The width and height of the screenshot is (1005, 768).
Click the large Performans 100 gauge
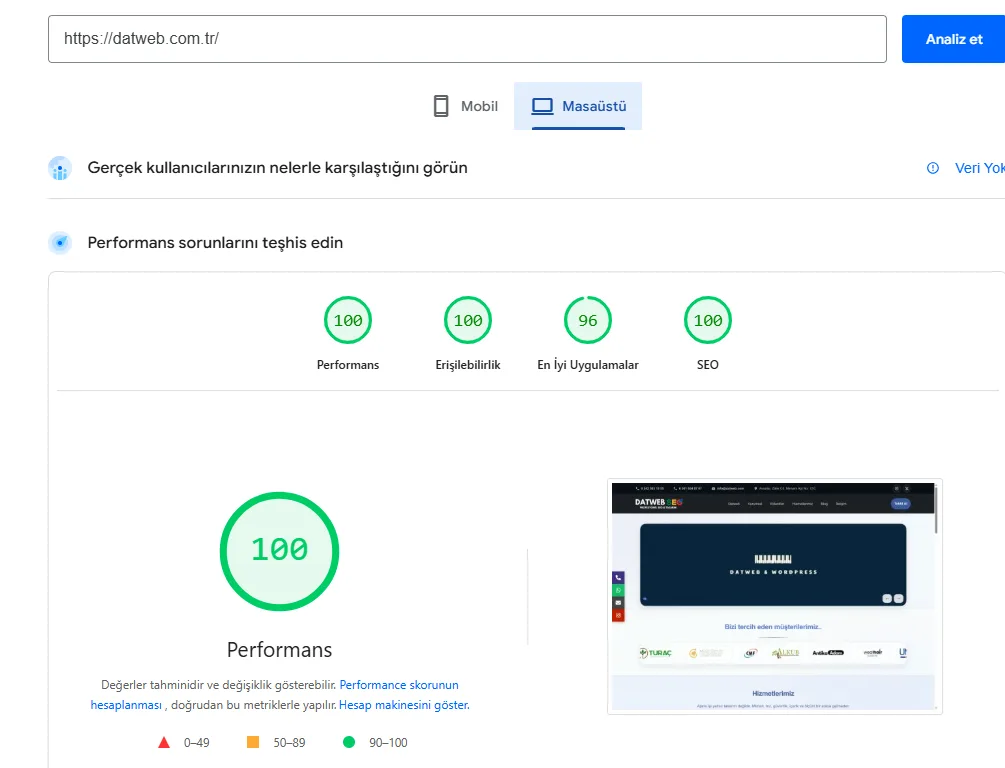[279, 551]
